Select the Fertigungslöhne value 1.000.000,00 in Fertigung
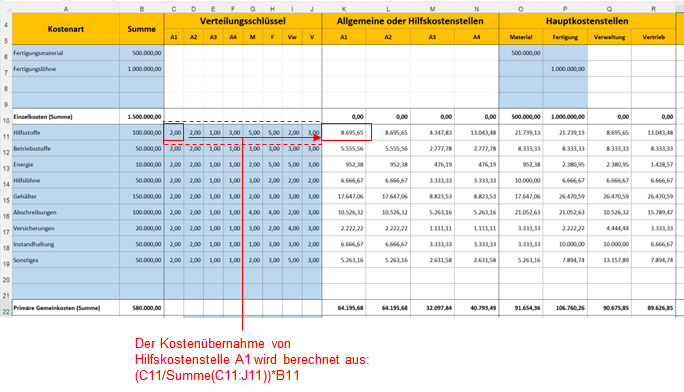Viewport: 684px width, 392px height. (x=565, y=69)
